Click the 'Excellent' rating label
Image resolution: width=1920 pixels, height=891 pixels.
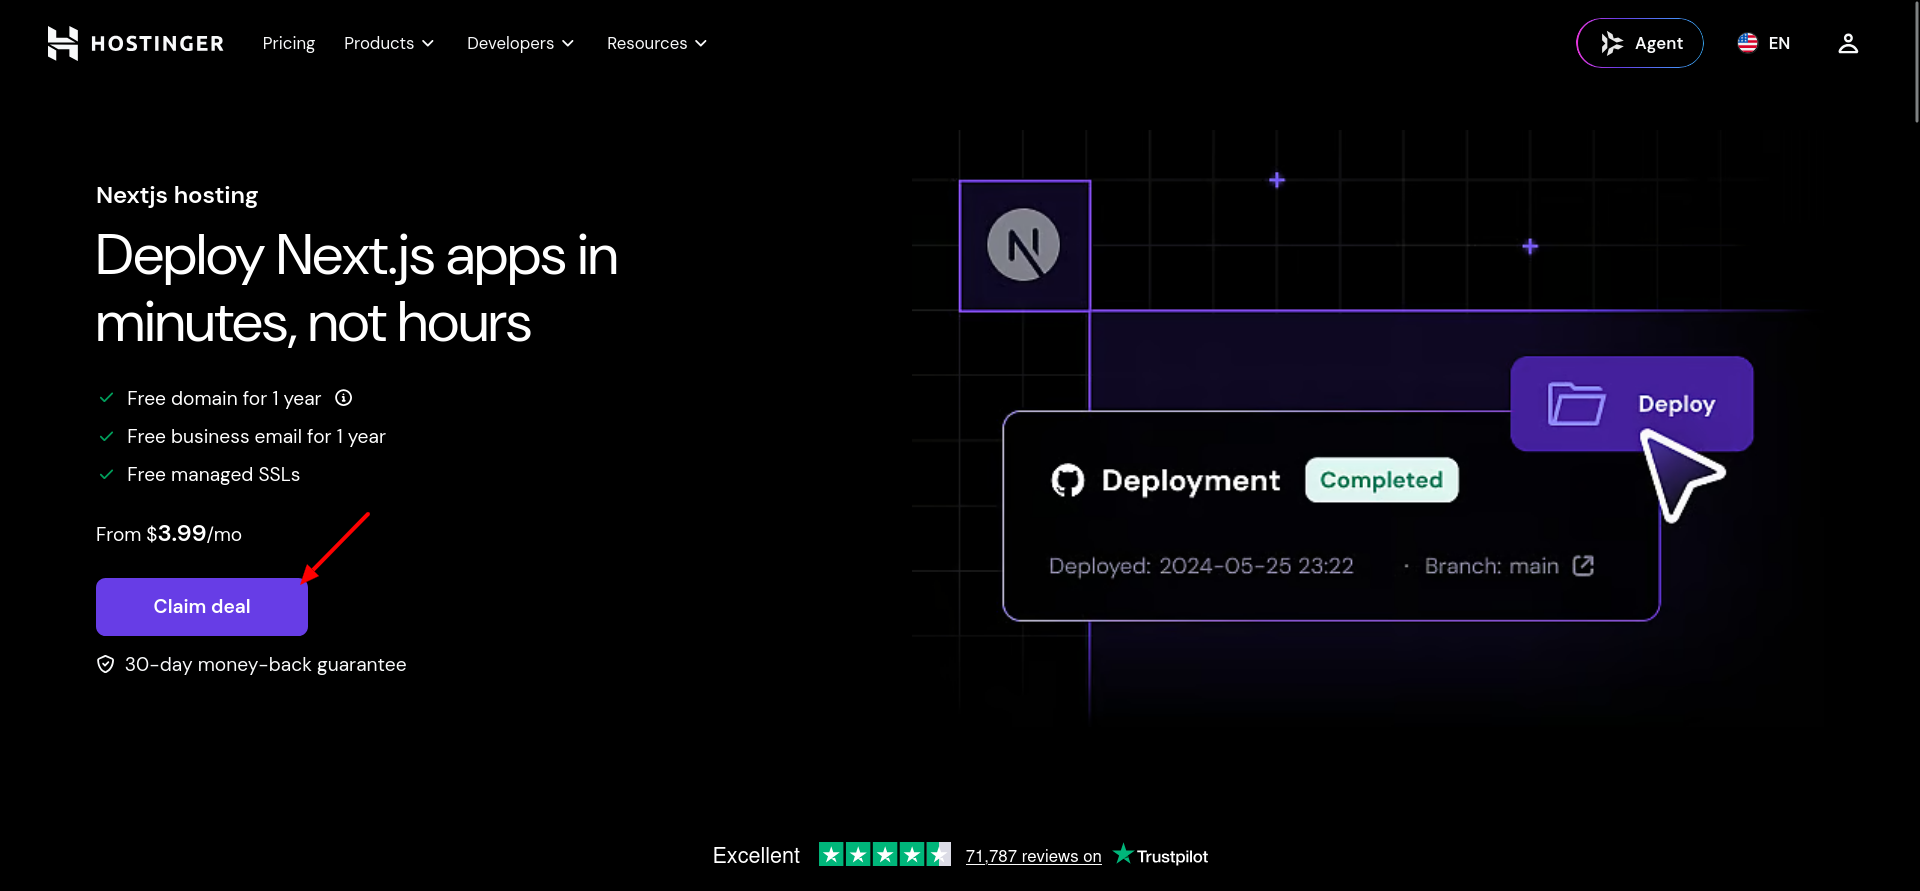(x=756, y=856)
